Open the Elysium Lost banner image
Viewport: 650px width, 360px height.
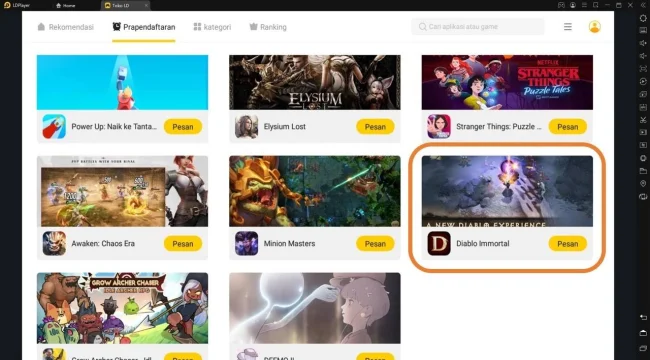(315, 83)
